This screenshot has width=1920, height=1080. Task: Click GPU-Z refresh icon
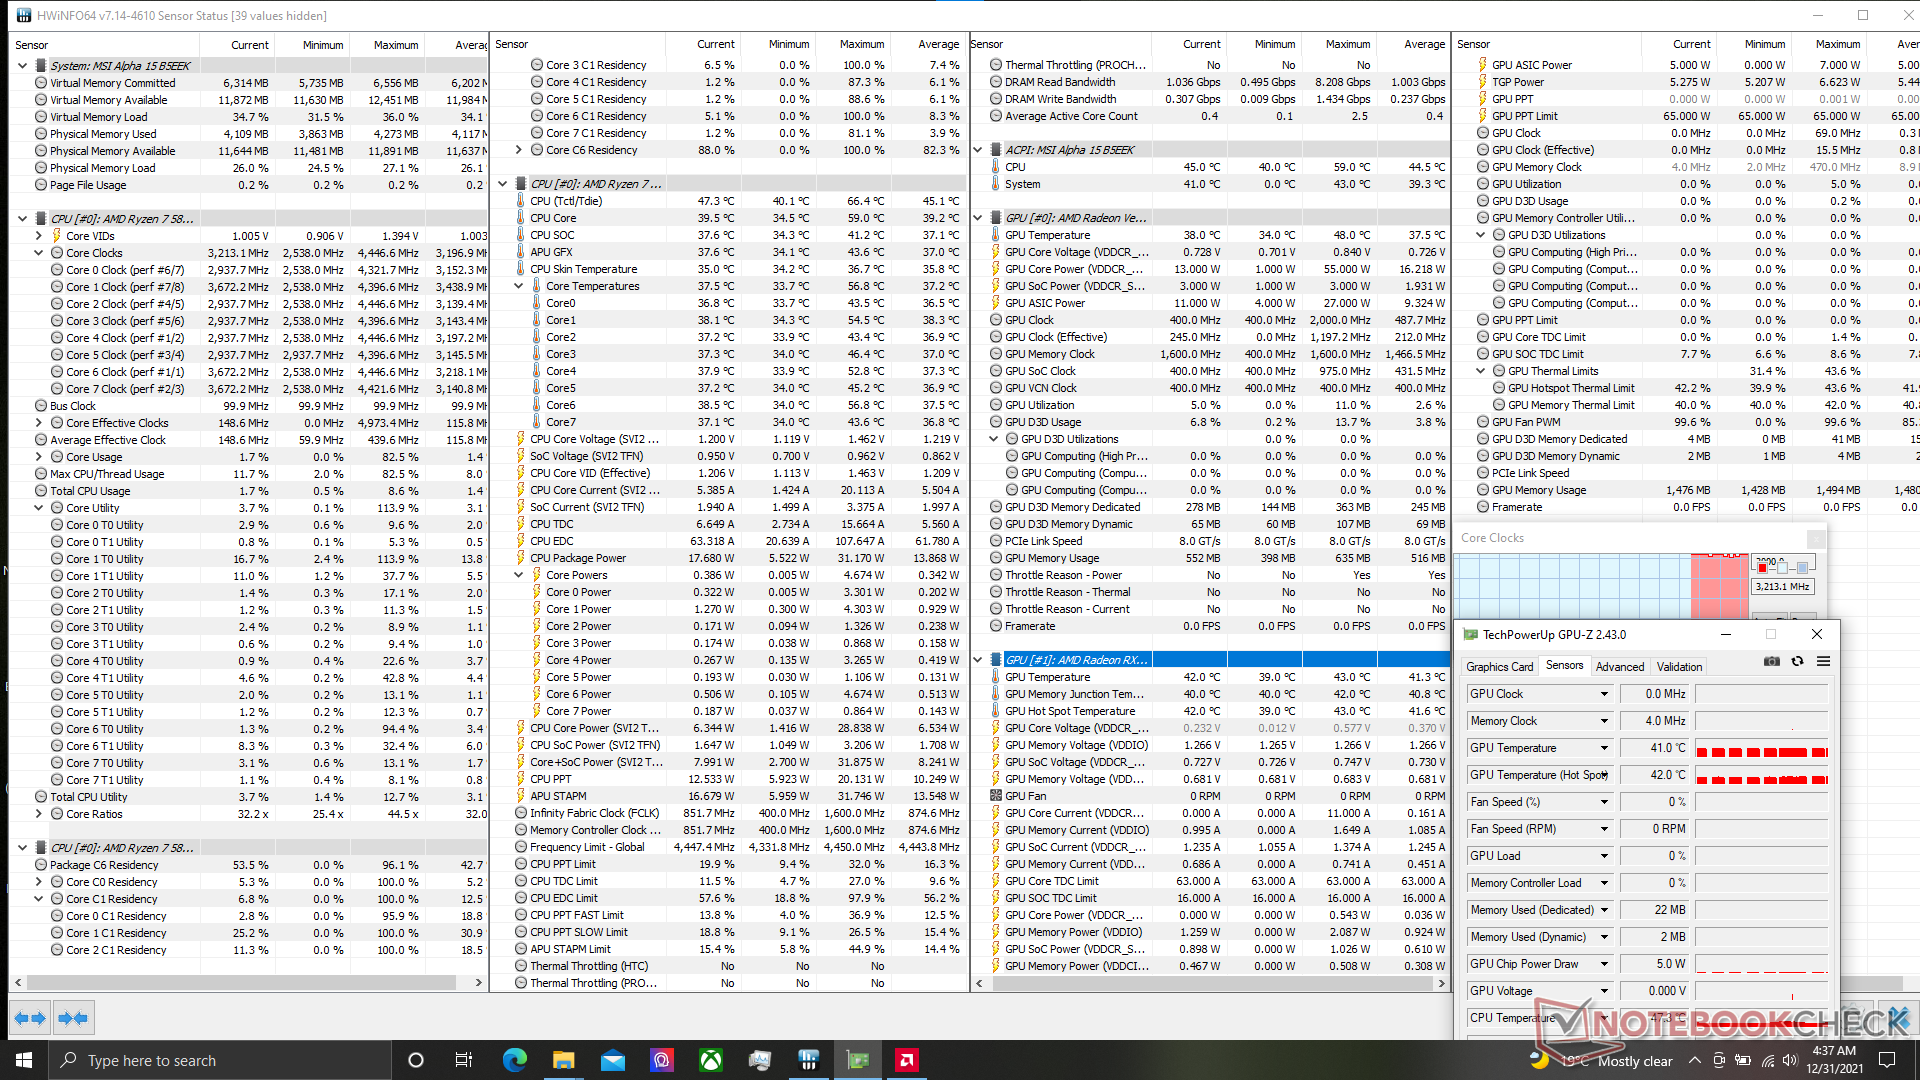(1797, 662)
